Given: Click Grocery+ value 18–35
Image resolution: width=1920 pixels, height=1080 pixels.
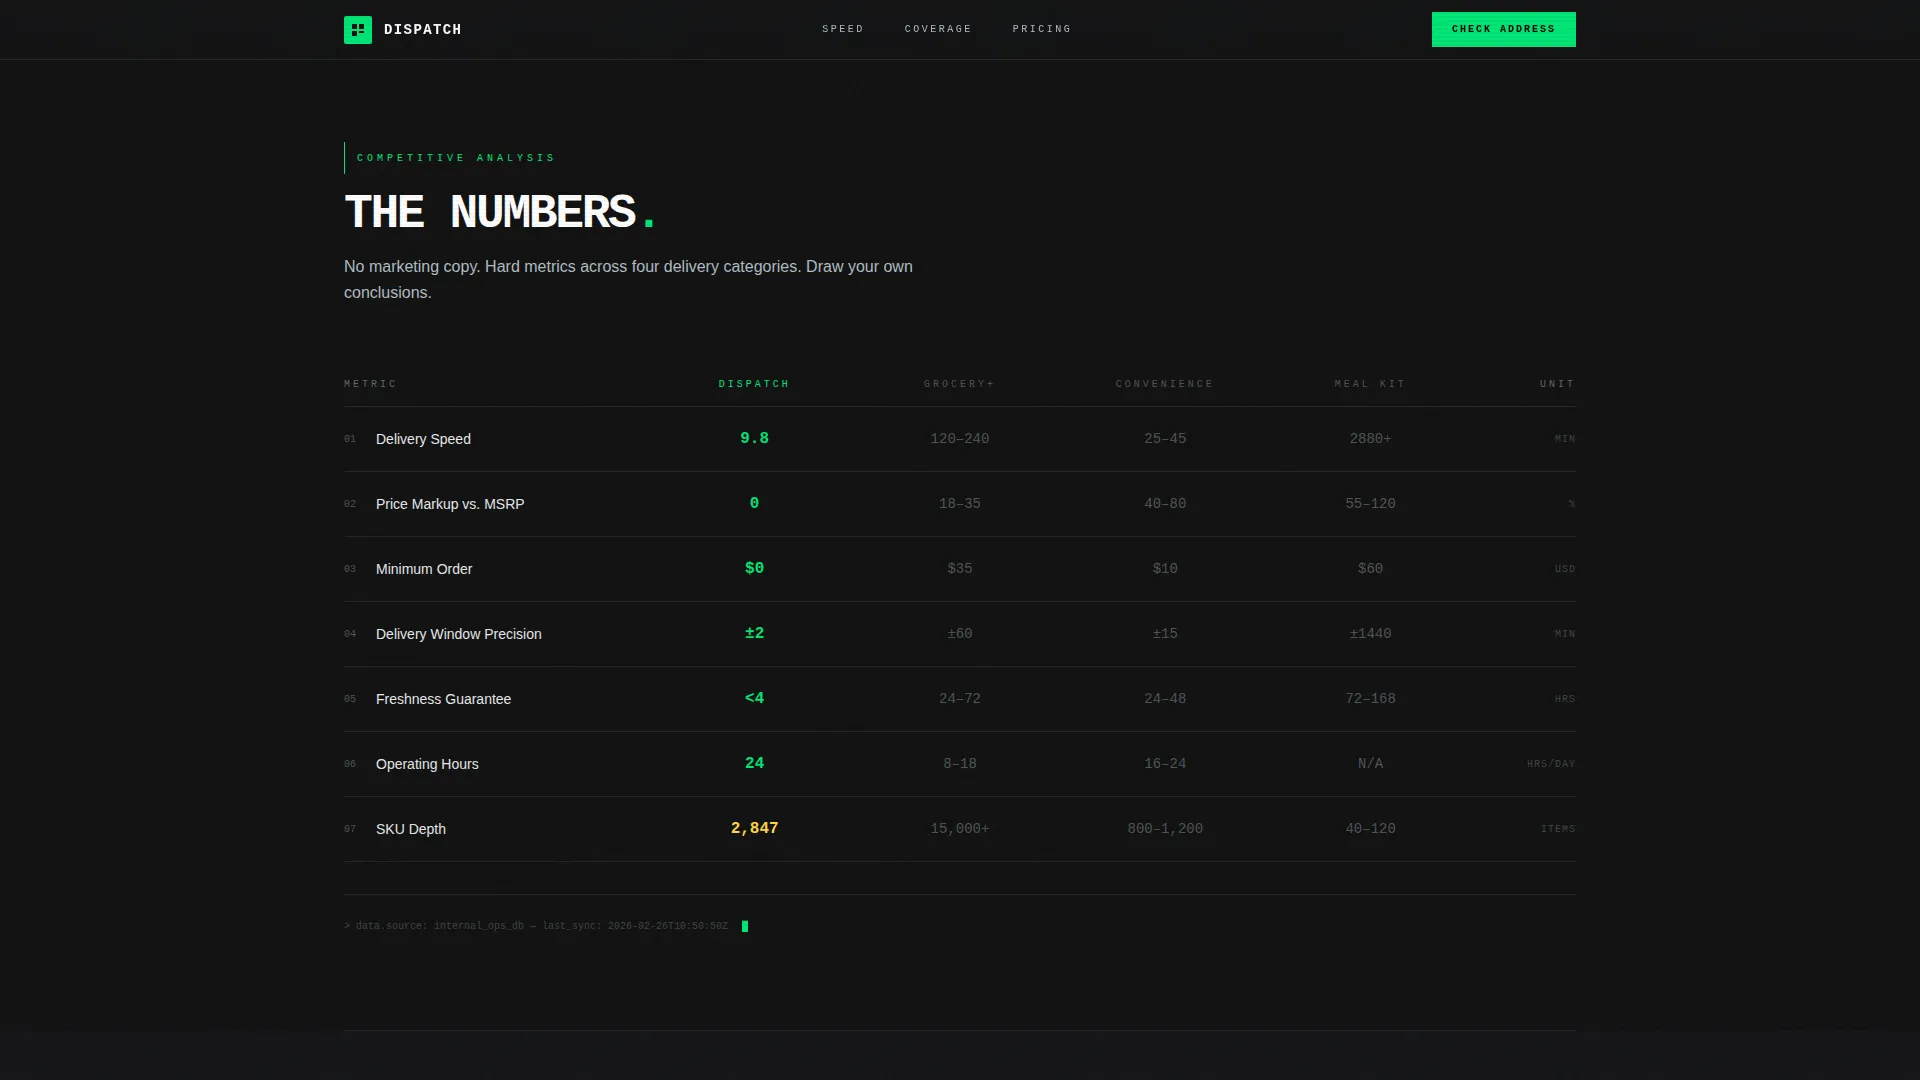Looking at the screenshot, I should (x=959, y=504).
